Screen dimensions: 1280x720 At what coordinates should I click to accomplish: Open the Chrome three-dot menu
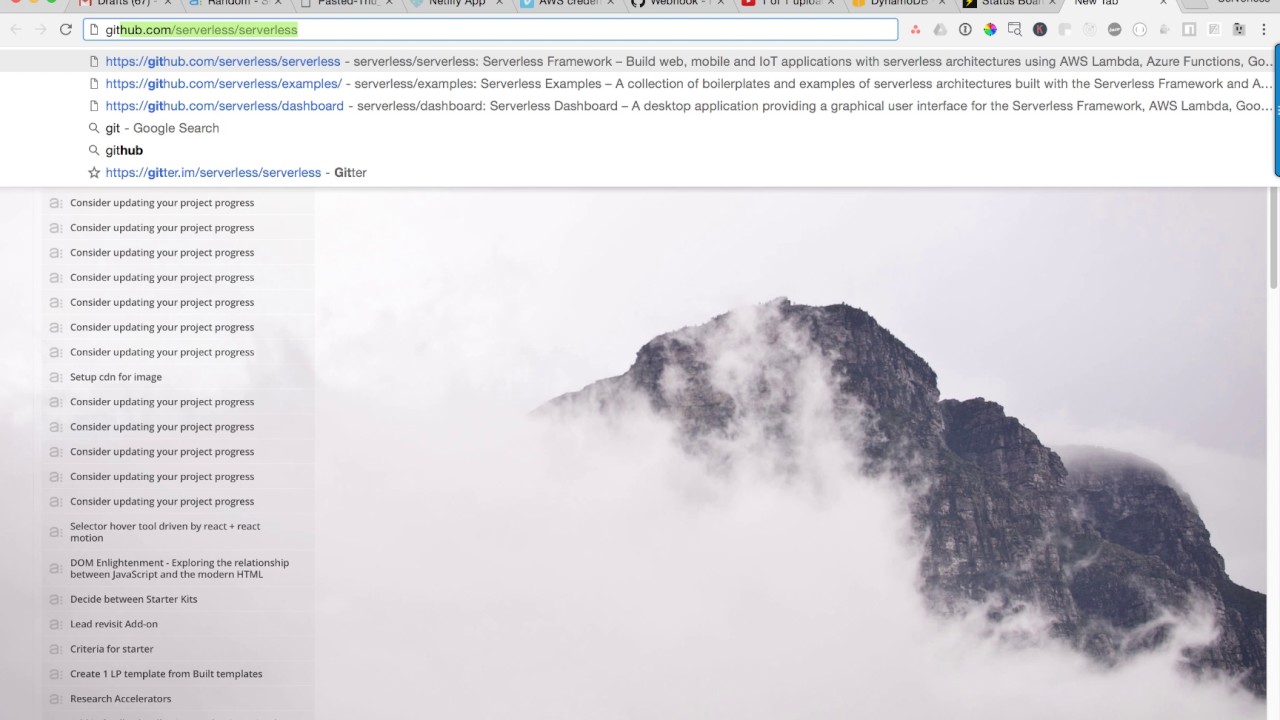coord(1264,30)
